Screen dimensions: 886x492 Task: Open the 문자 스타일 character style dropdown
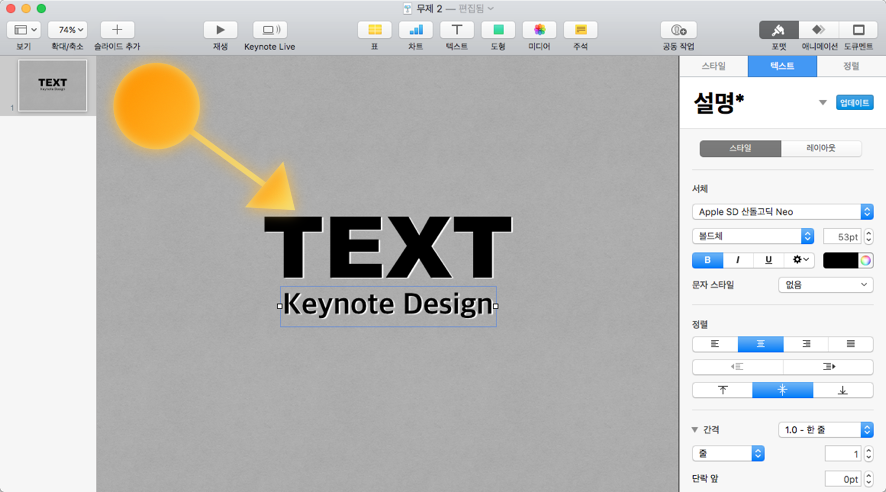(826, 285)
